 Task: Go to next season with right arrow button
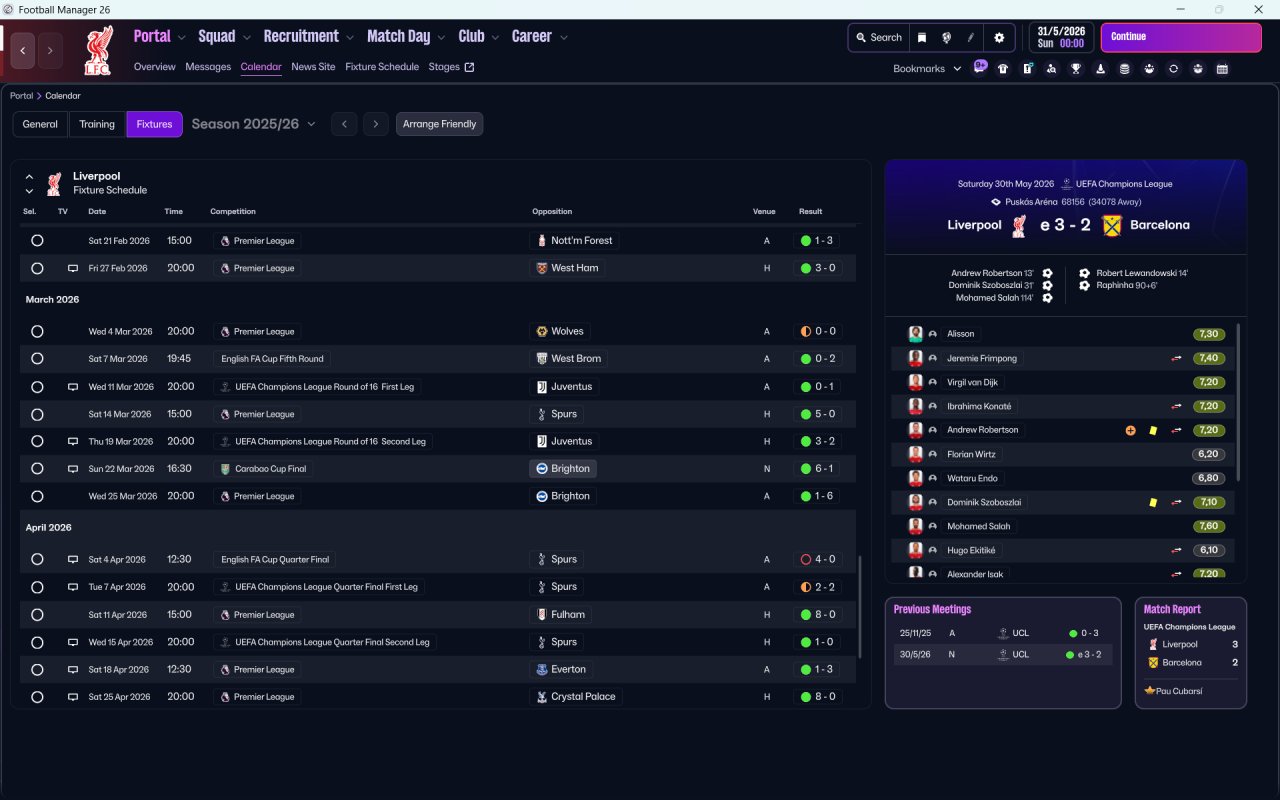click(376, 124)
